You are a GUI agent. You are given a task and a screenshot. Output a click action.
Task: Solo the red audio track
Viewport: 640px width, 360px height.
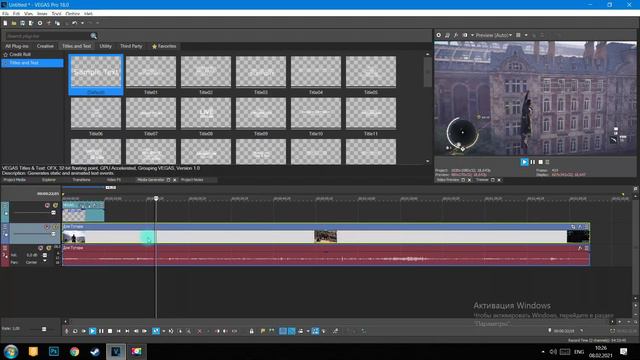coord(49,248)
